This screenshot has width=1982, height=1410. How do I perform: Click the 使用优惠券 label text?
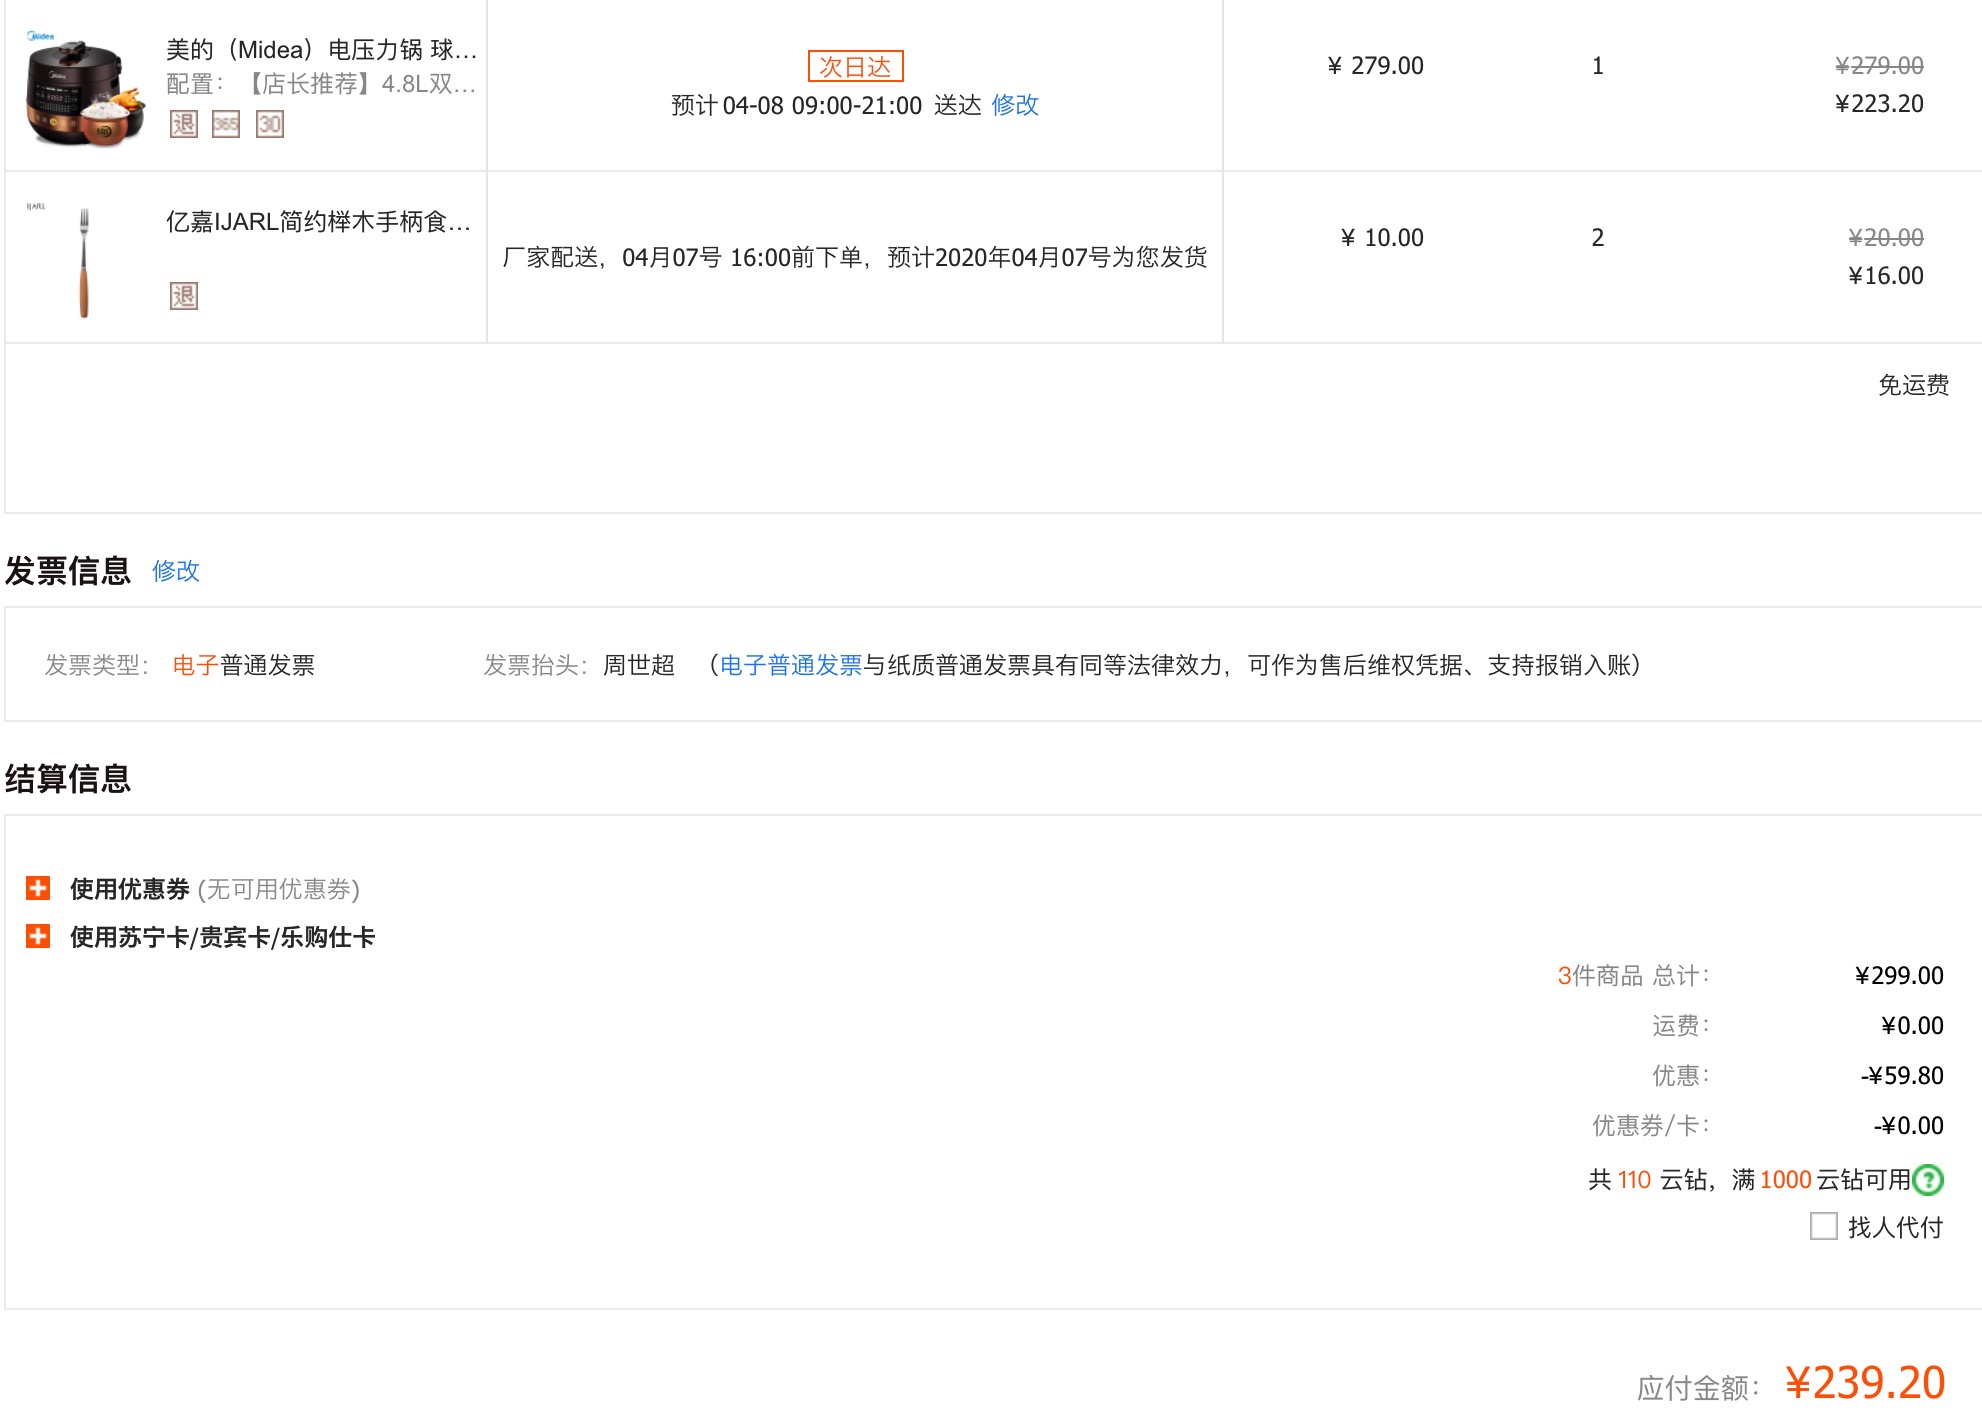pyautogui.click(x=130, y=889)
